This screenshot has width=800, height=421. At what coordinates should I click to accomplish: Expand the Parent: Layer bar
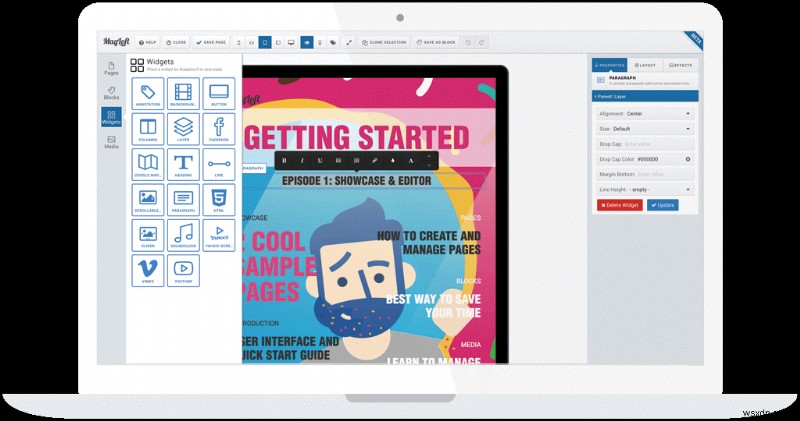point(645,96)
